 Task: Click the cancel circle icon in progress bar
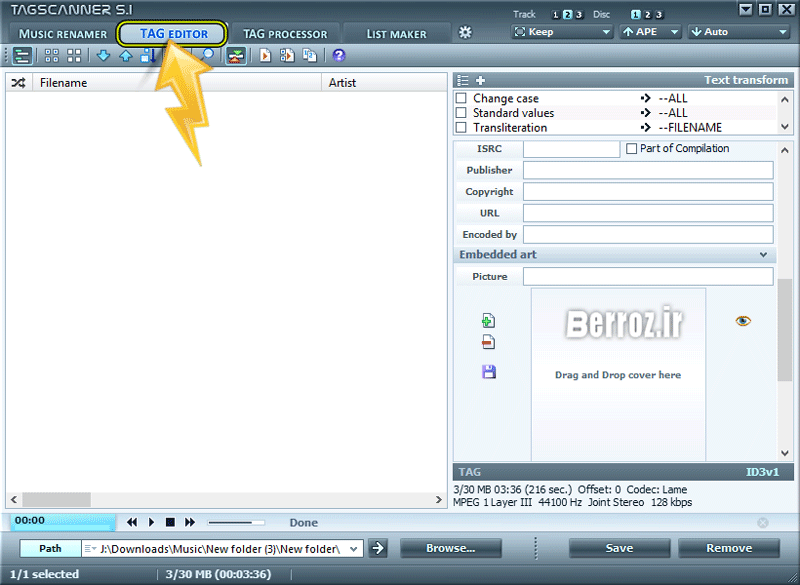point(763,522)
